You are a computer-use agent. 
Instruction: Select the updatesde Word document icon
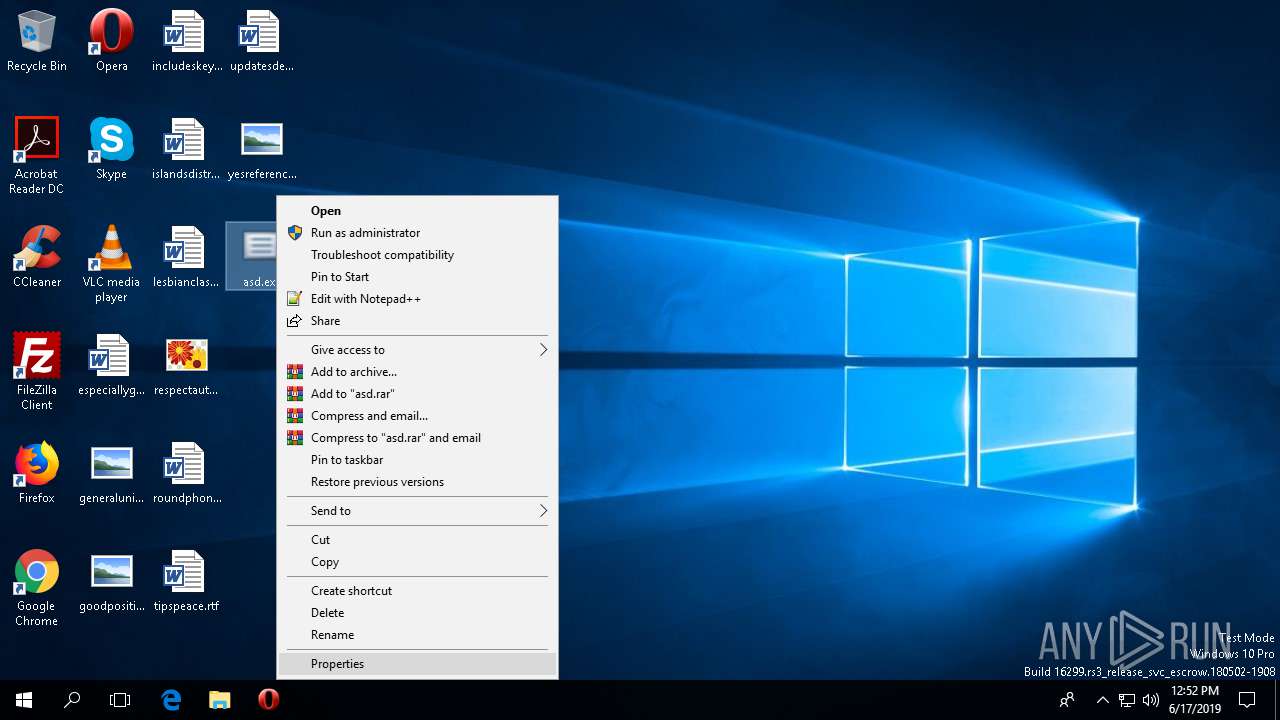click(261, 42)
